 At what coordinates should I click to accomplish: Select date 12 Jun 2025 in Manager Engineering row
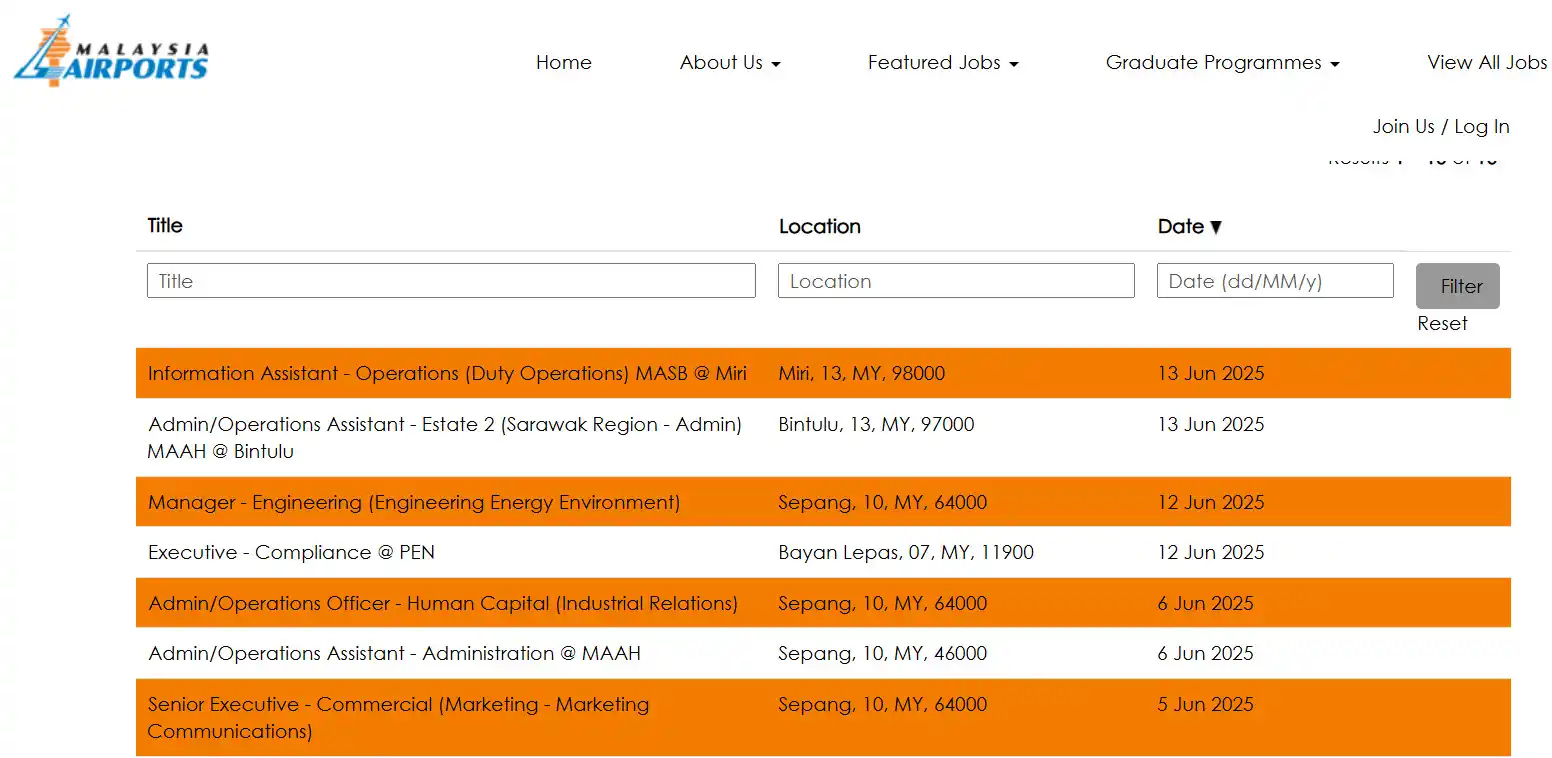tap(1211, 502)
